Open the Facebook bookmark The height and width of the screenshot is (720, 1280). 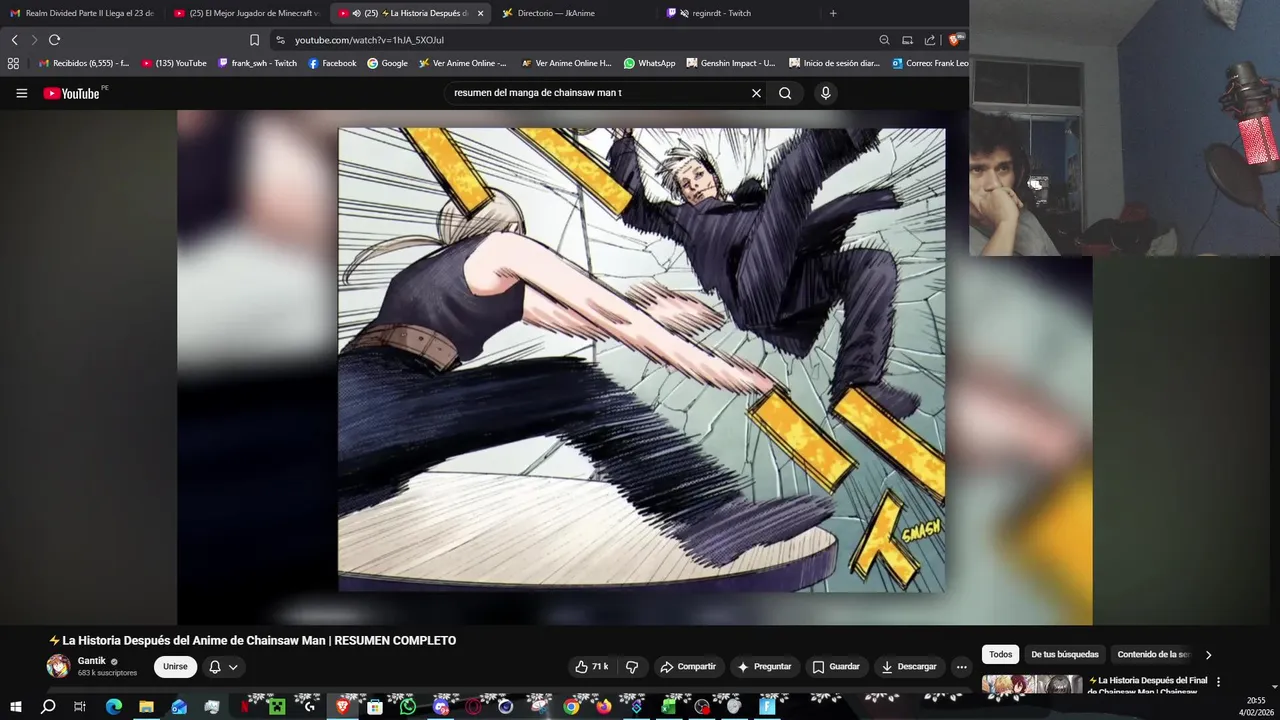(x=332, y=63)
